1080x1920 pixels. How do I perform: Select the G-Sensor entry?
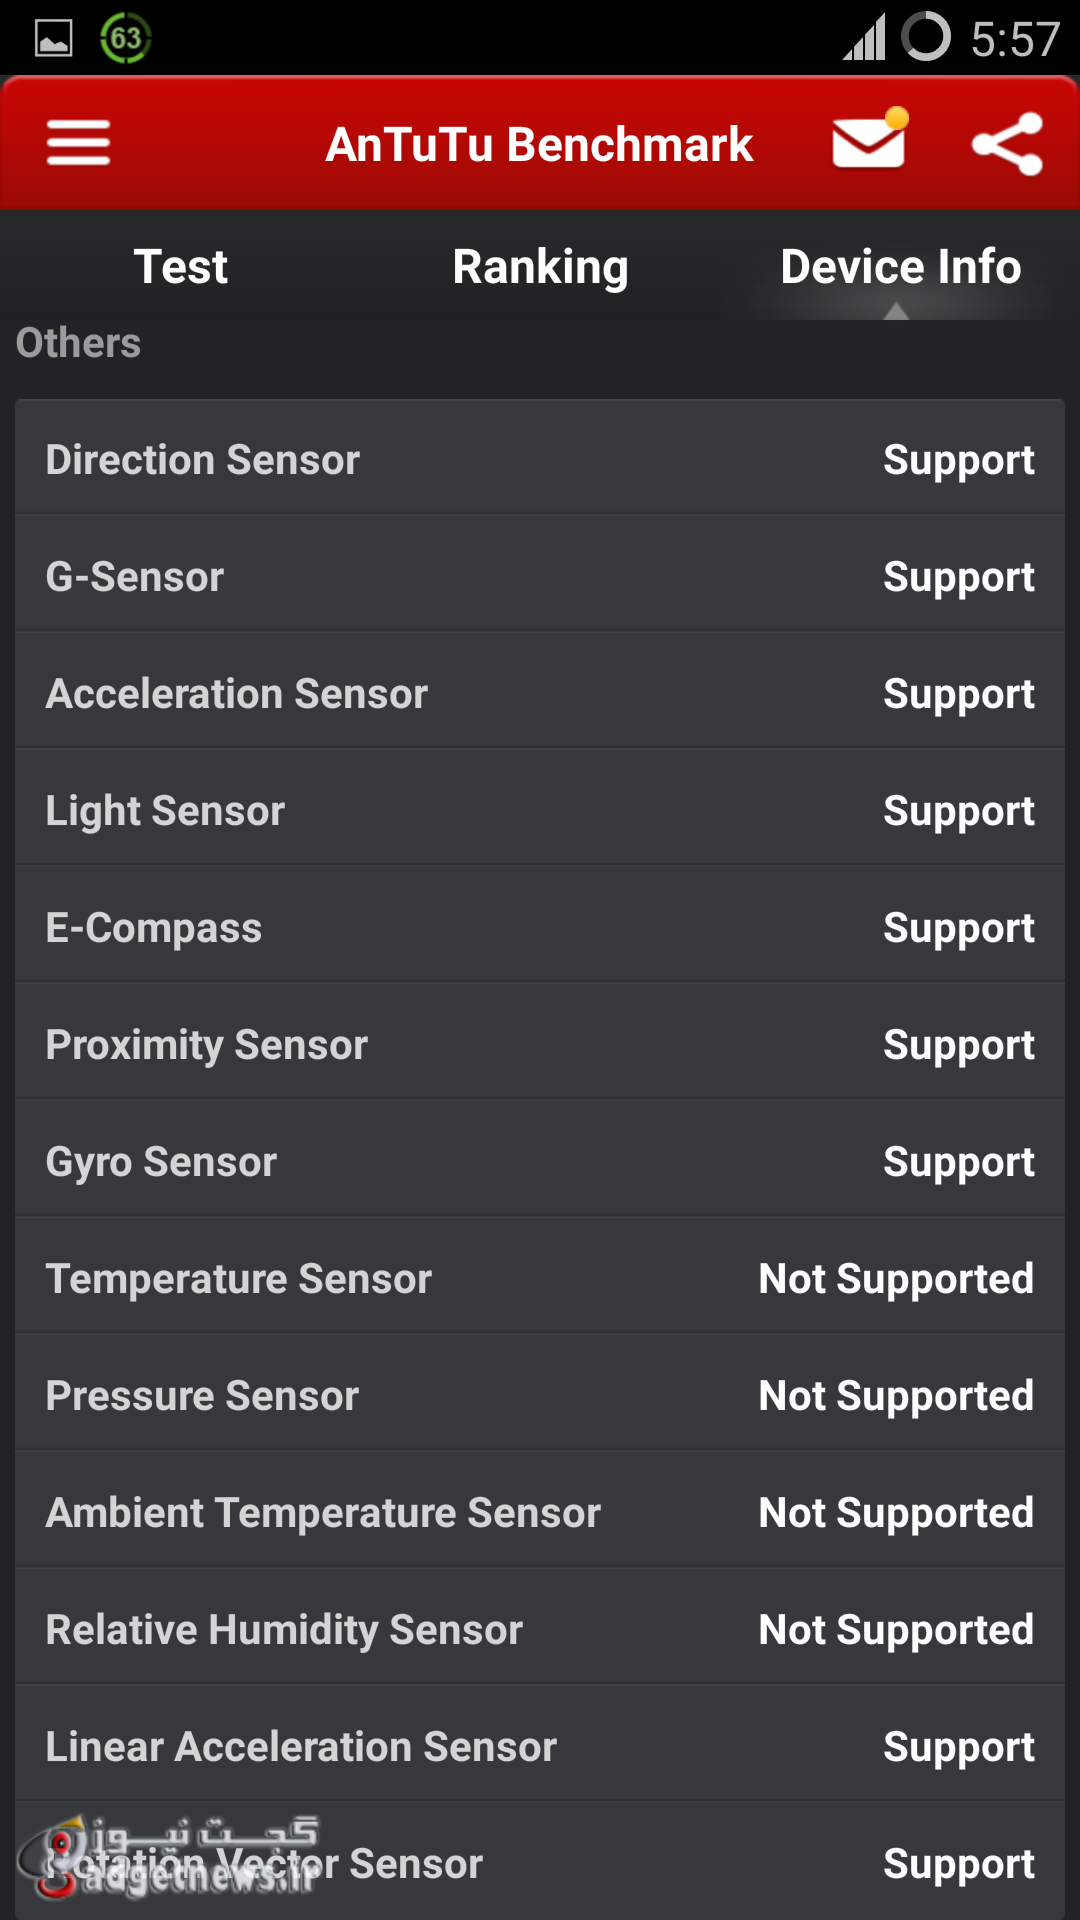tap(540, 576)
